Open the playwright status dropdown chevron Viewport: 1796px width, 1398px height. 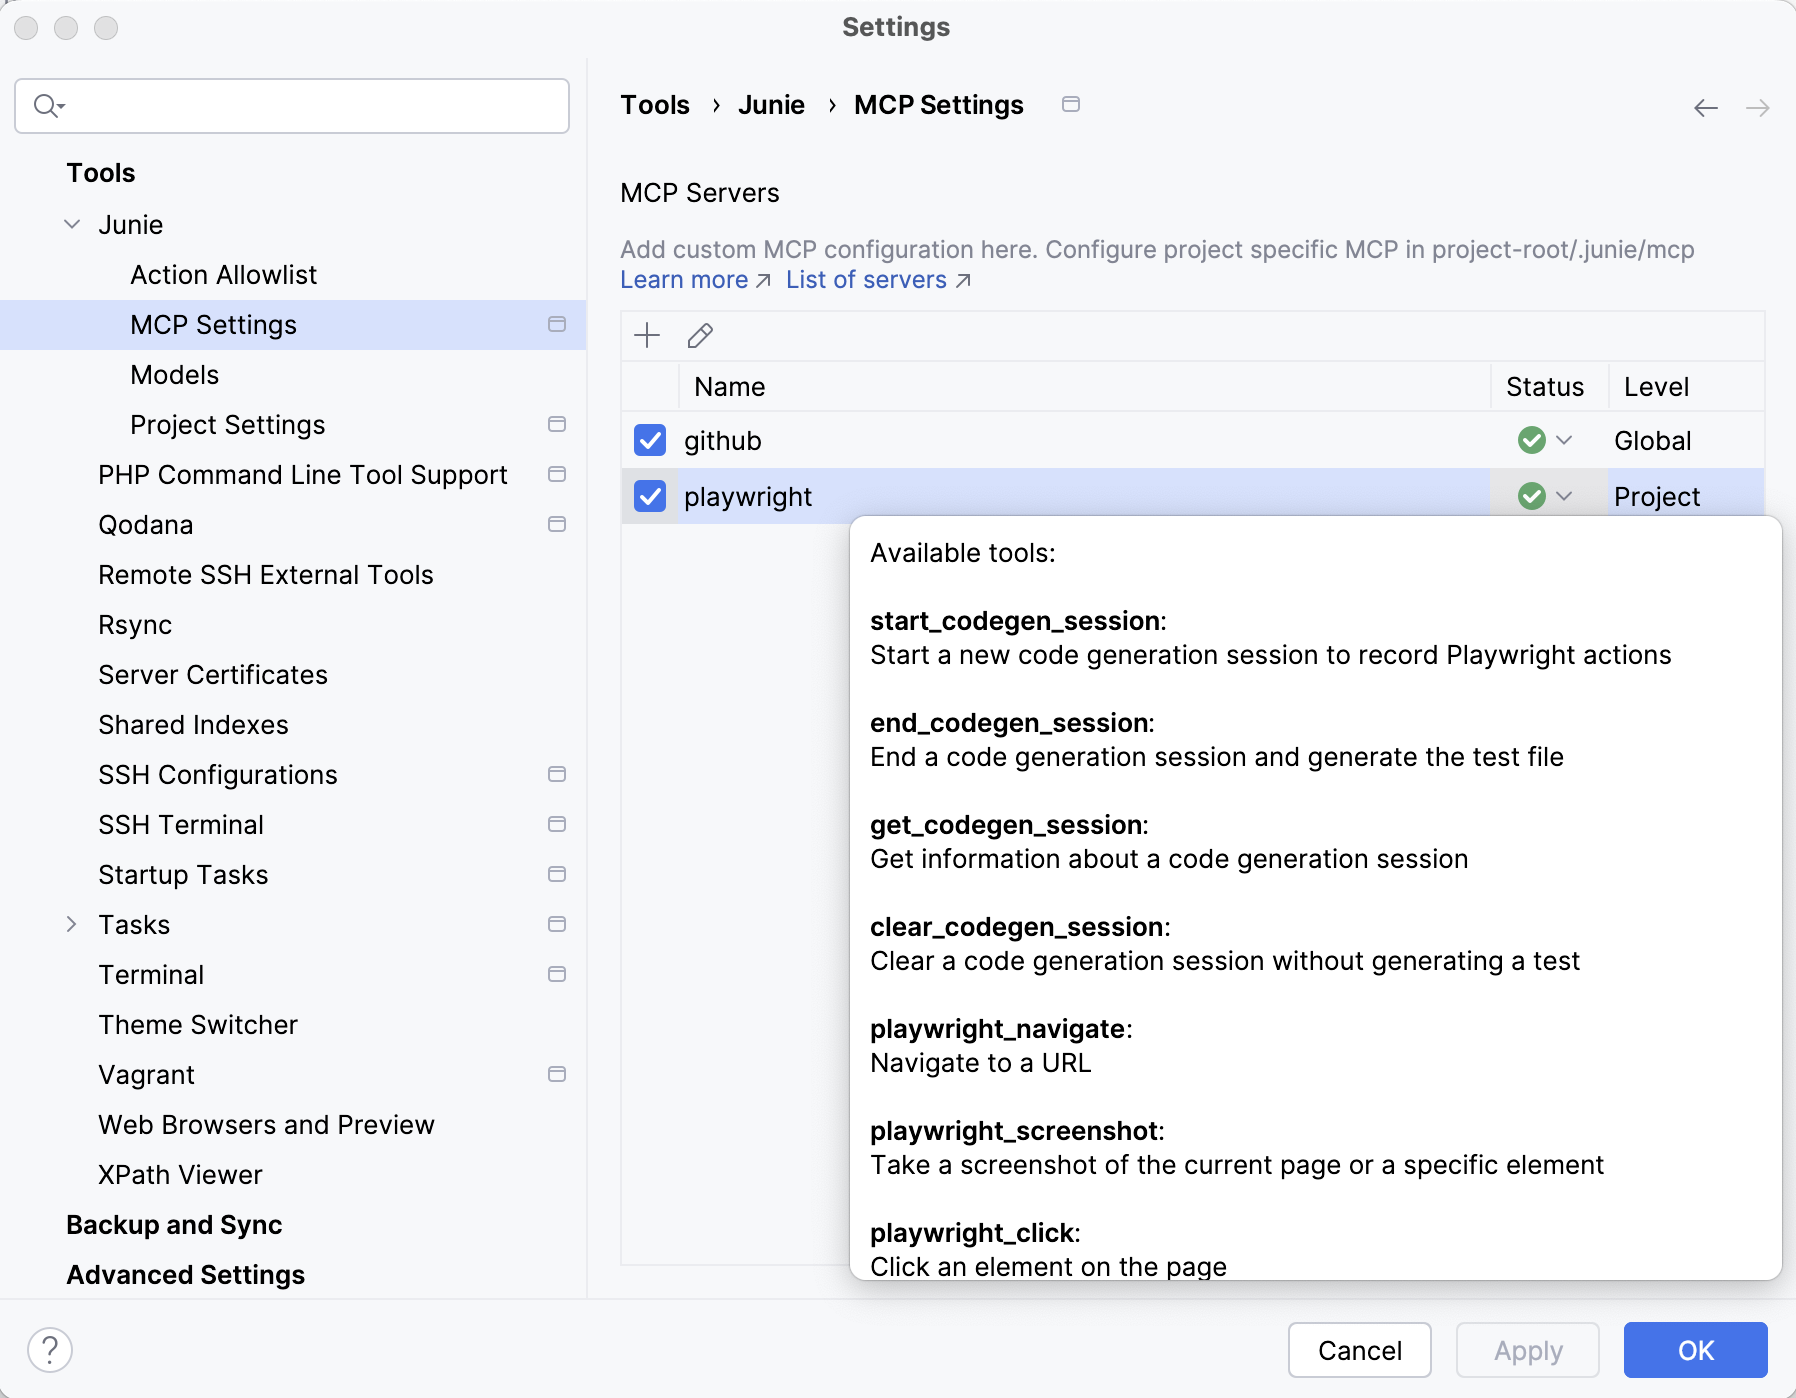coord(1565,497)
